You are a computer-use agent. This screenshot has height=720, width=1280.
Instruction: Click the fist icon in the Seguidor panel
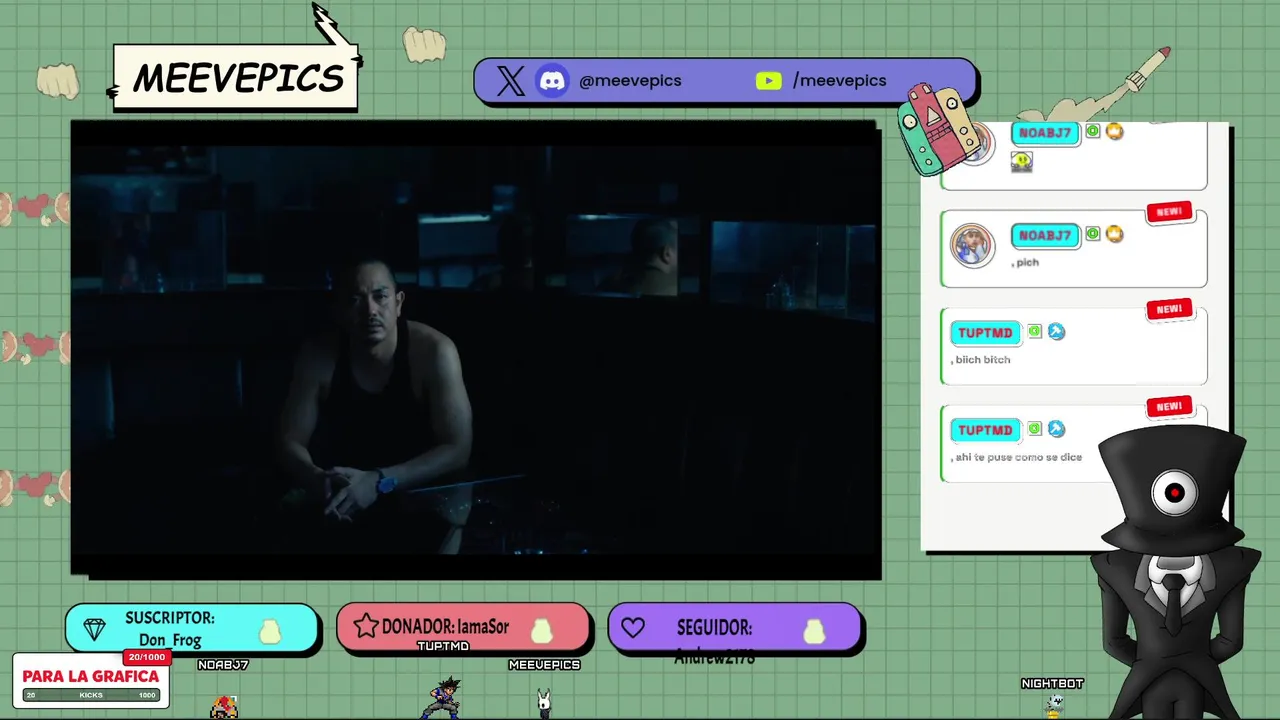814,631
